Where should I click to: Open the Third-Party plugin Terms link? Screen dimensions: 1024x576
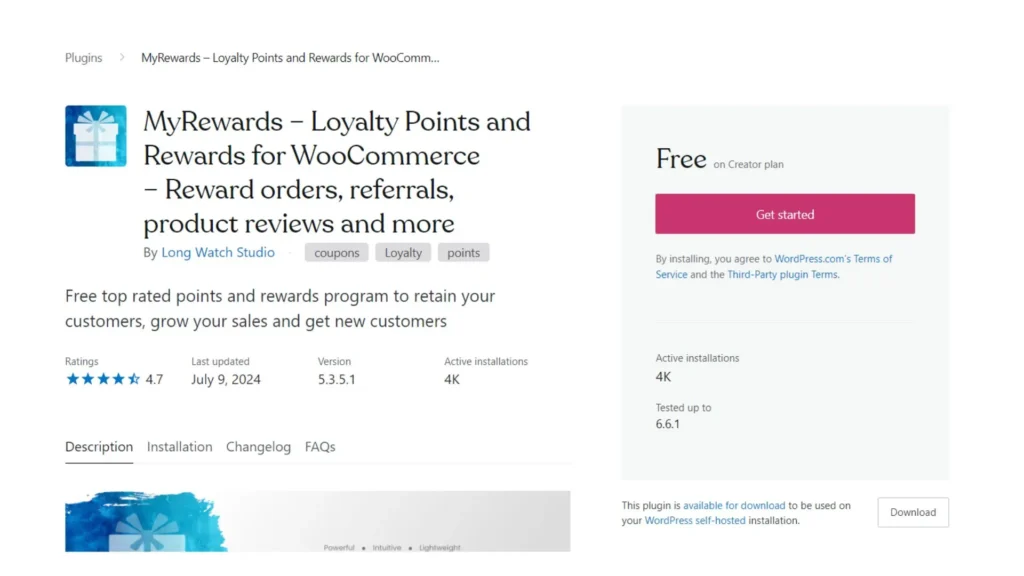[783, 274]
